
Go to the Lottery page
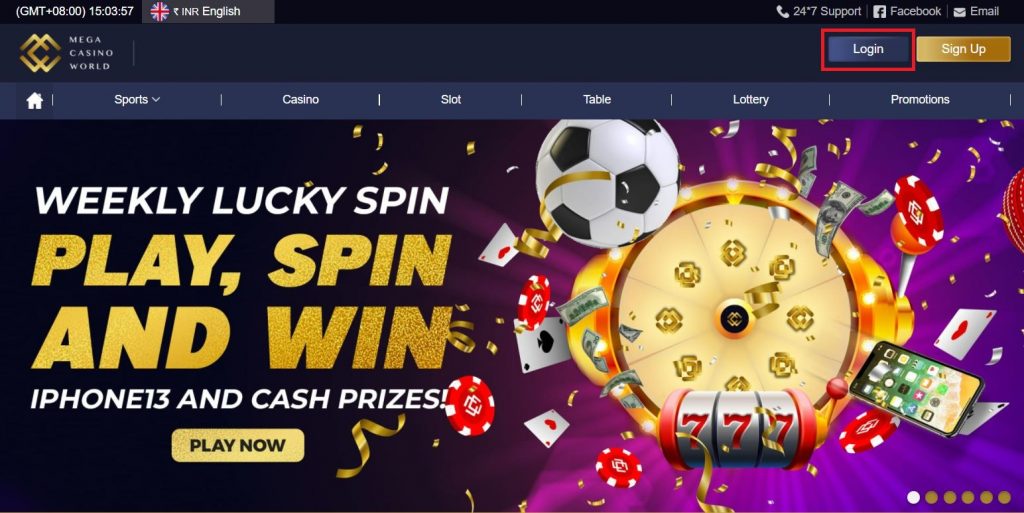point(750,99)
